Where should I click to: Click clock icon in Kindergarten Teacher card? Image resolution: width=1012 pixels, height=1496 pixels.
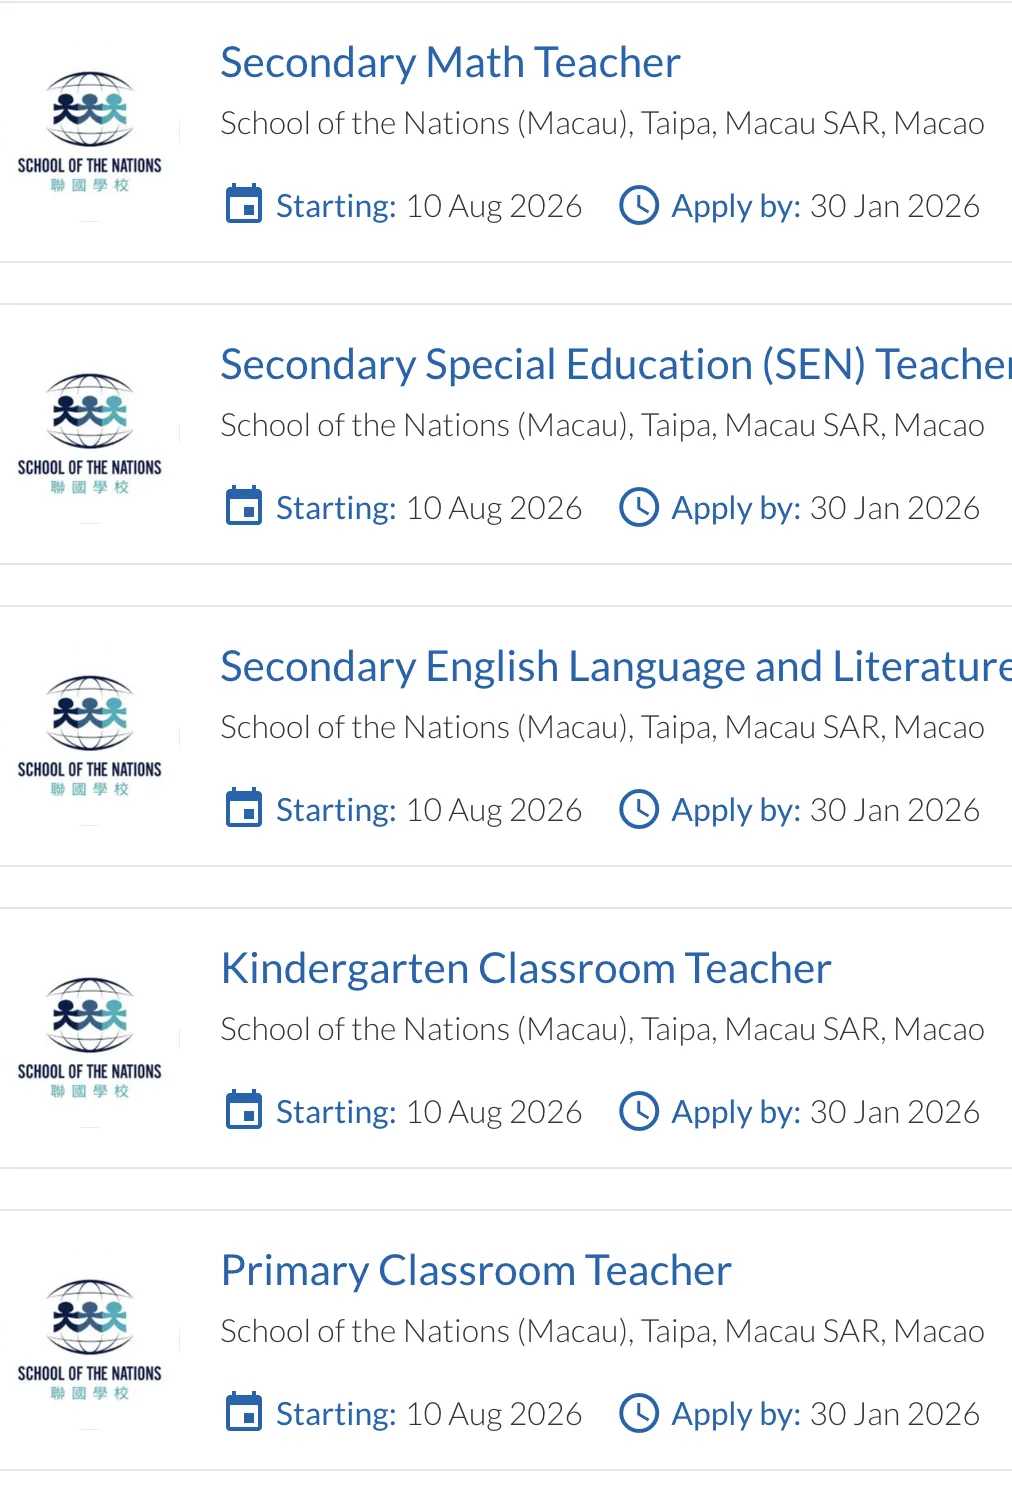(x=639, y=1111)
